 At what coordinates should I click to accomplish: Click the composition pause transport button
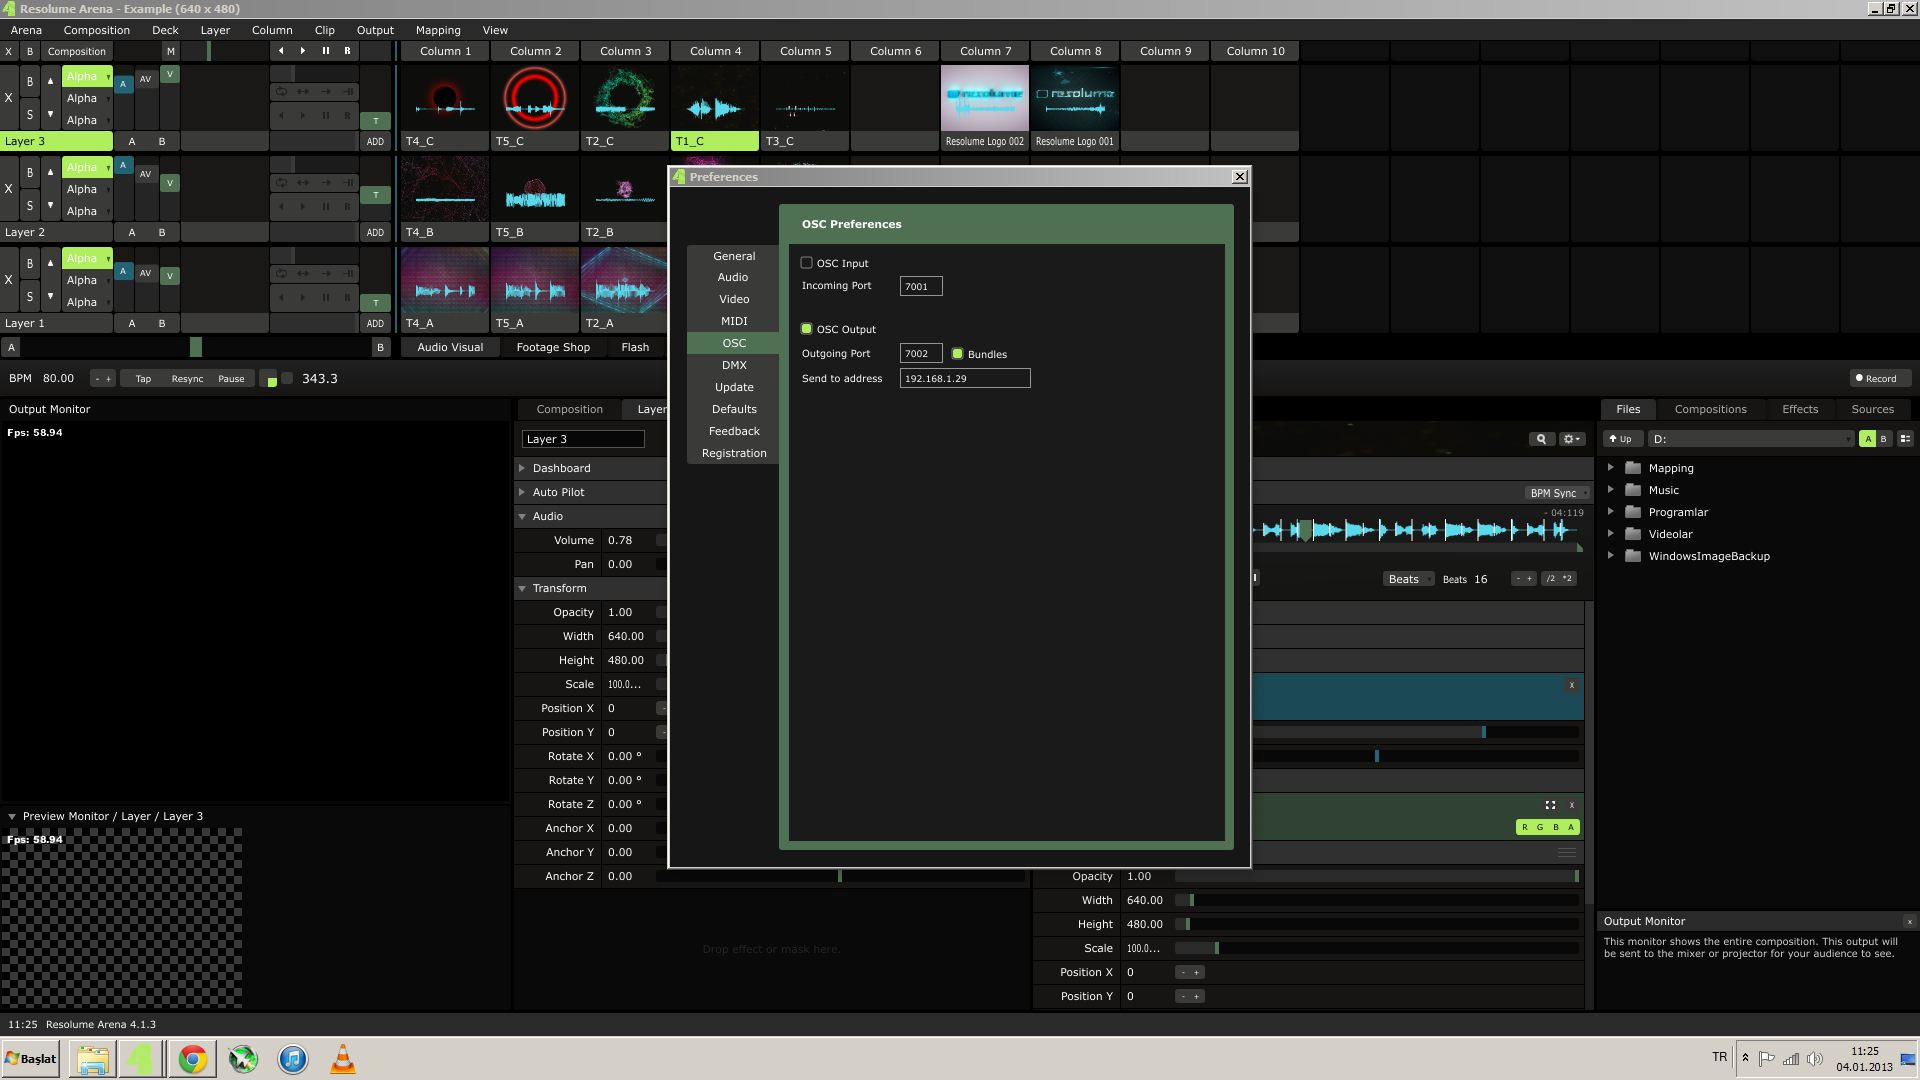coord(325,51)
